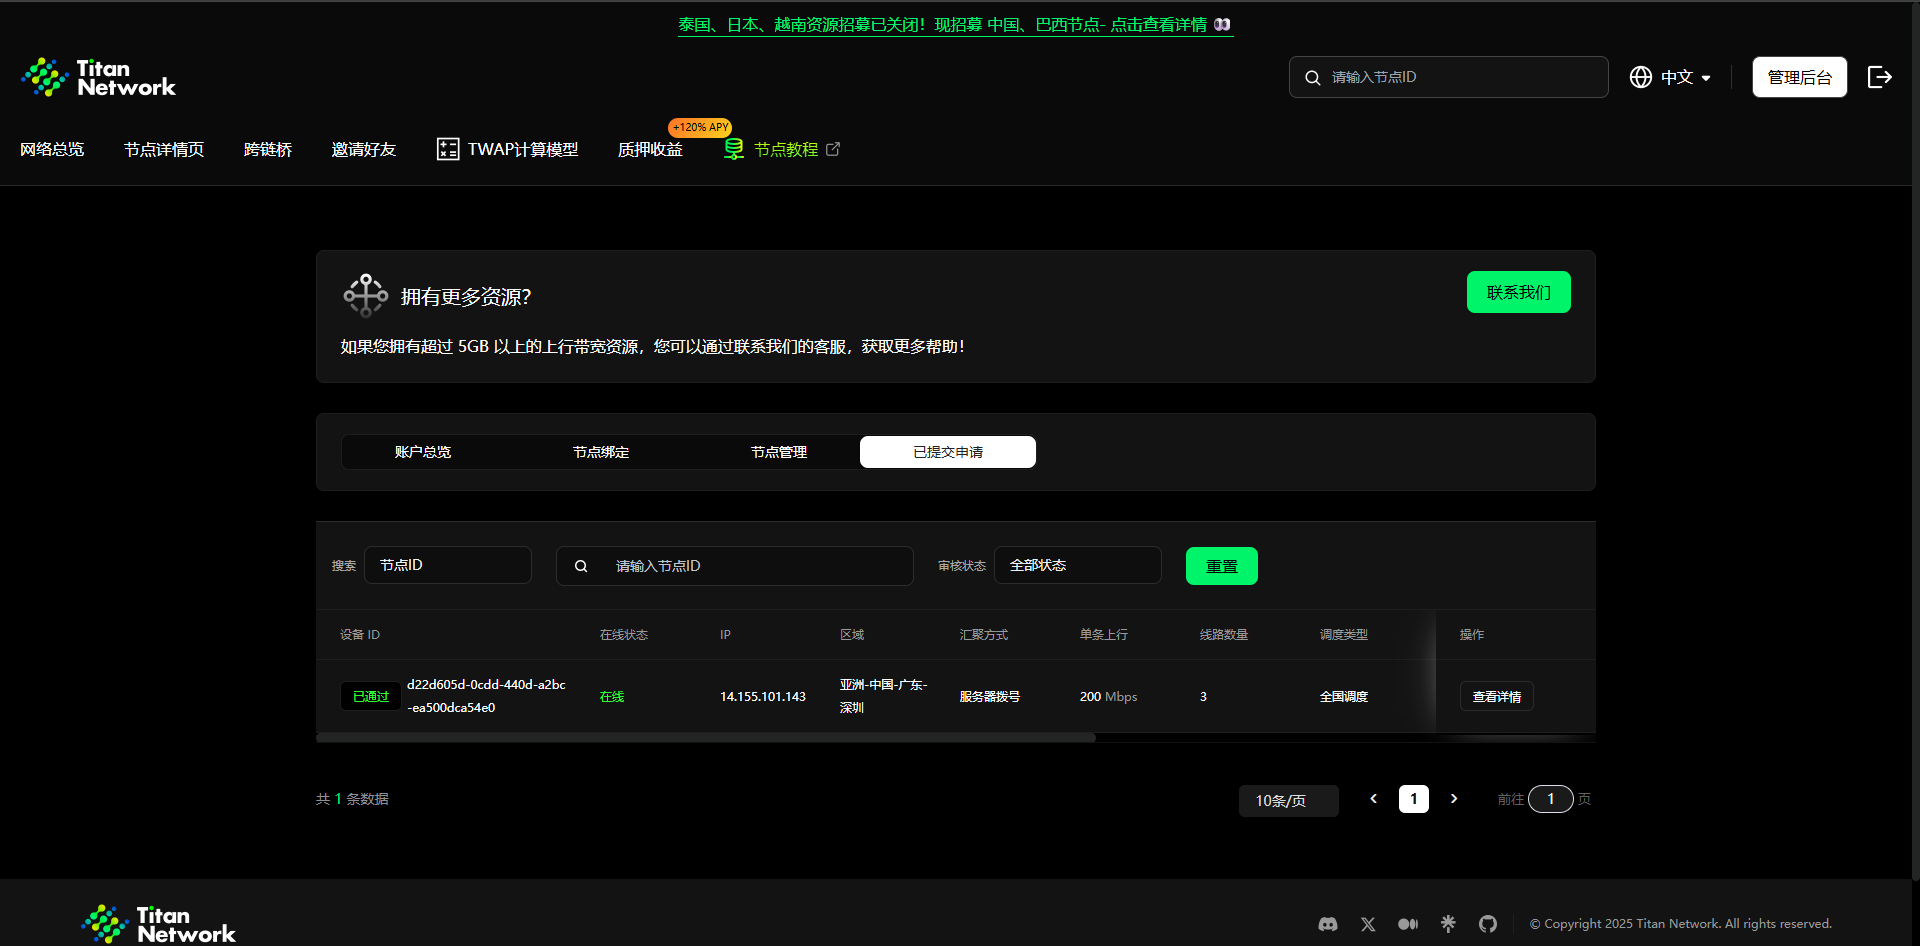This screenshot has height=946, width=1920.
Task: Switch to the 节点管理 tab
Action: (779, 452)
